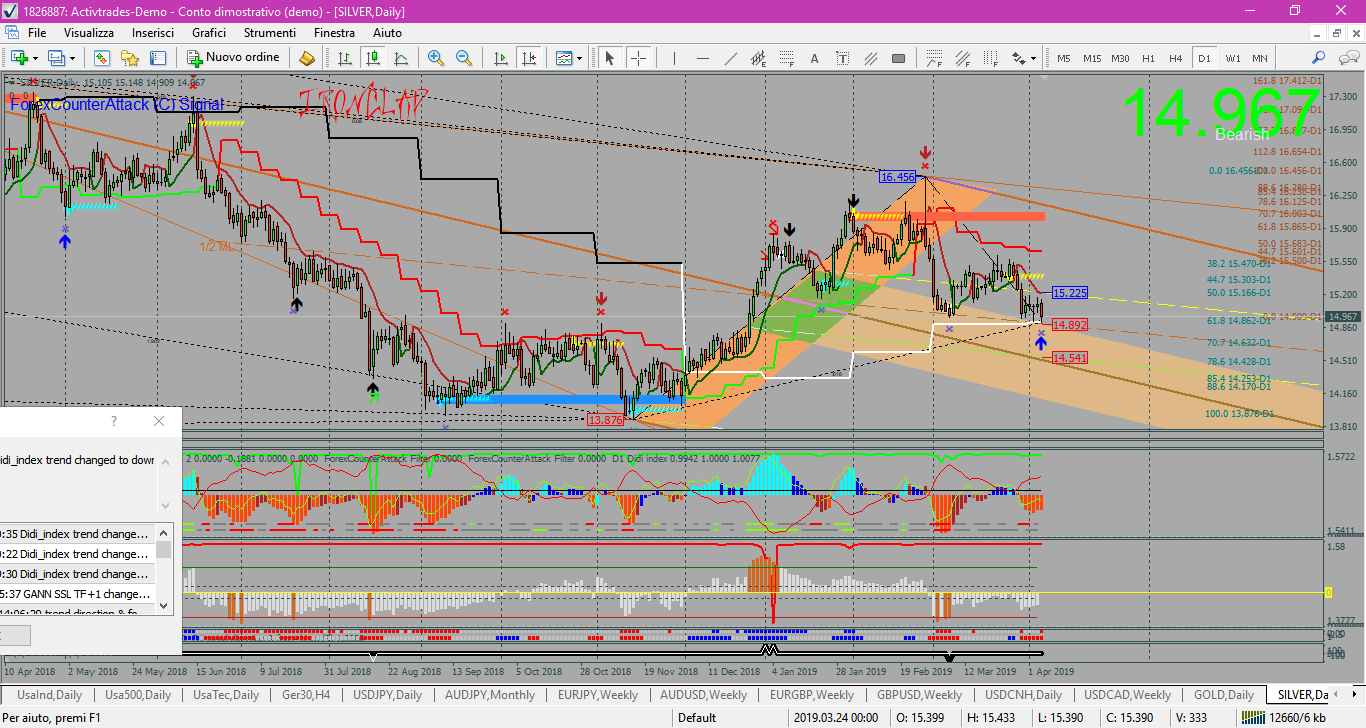Open the New Chart toolbar button
This screenshot has width=1366, height=728.
pyautogui.click(x=20, y=58)
